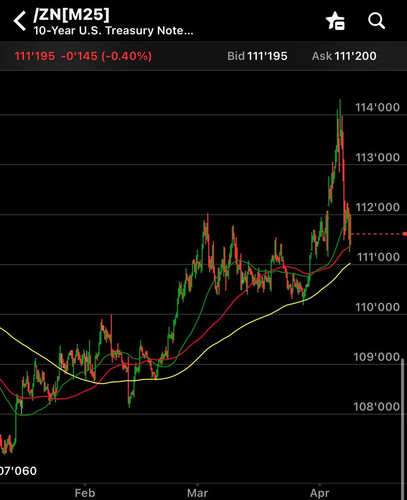Tap the 108'000 price axis label

click(377, 407)
